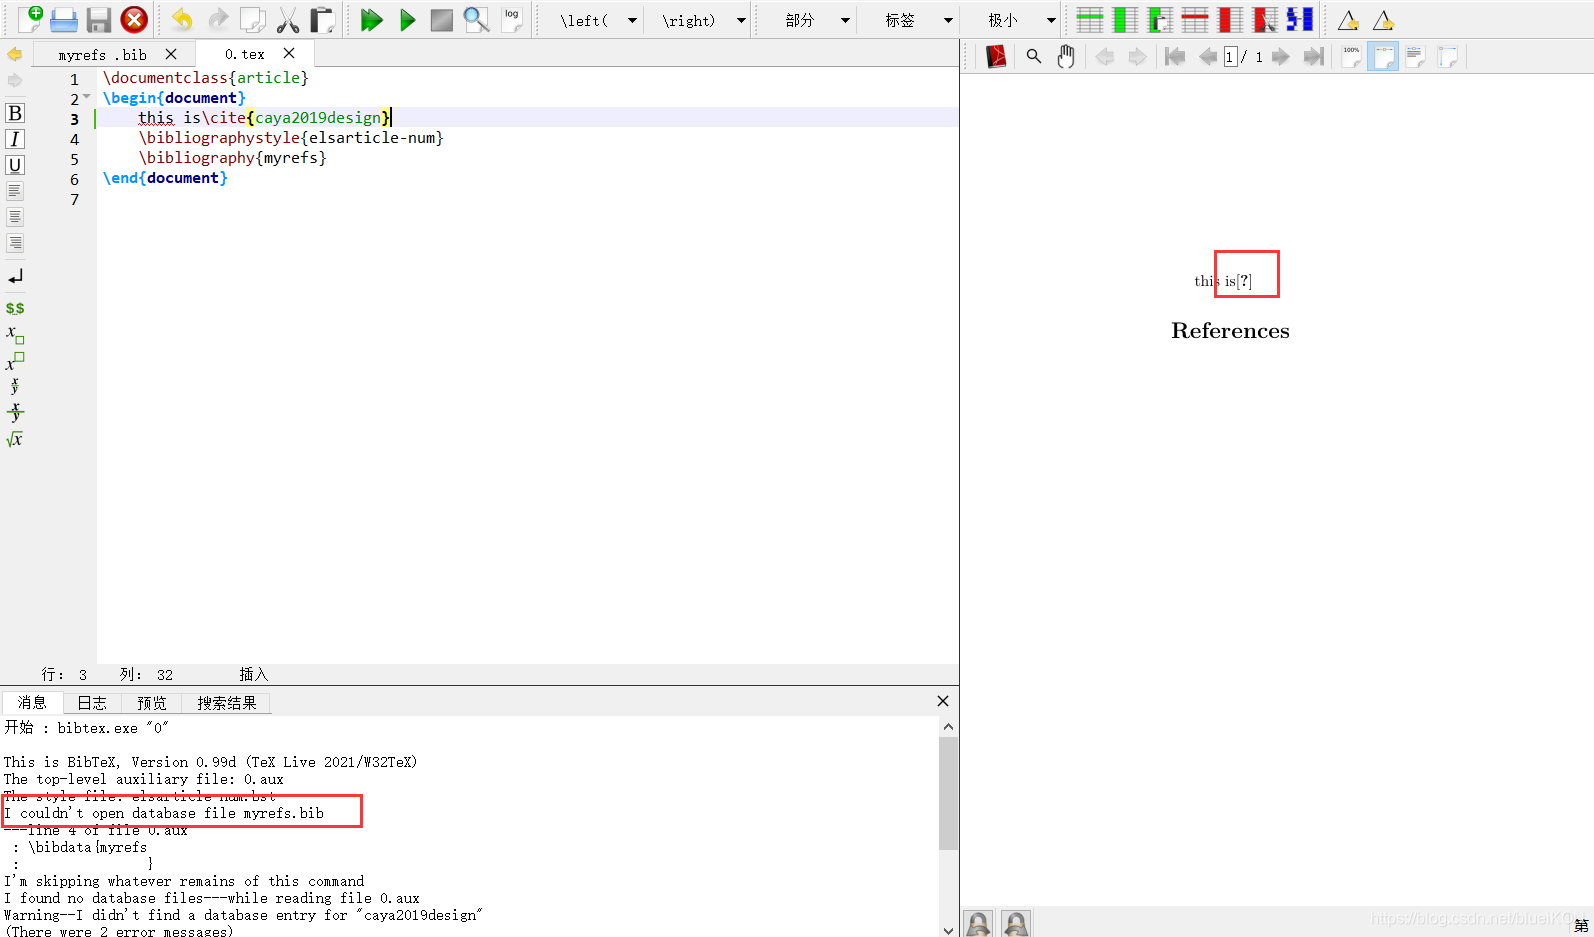Image resolution: width=1594 pixels, height=937 pixels.
Task: Insert a line break with the return arrow button
Action: coord(15,276)
